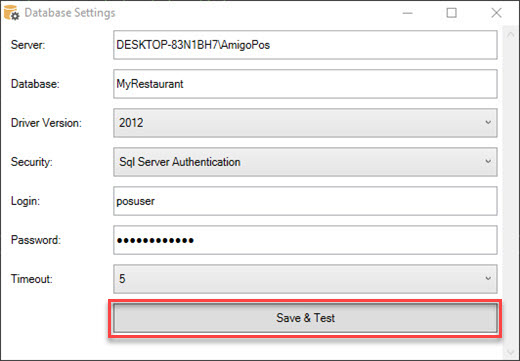The image size is (520, 361).
Task: Minimize the Database Settings window
Action: click(x=407, y=13)
